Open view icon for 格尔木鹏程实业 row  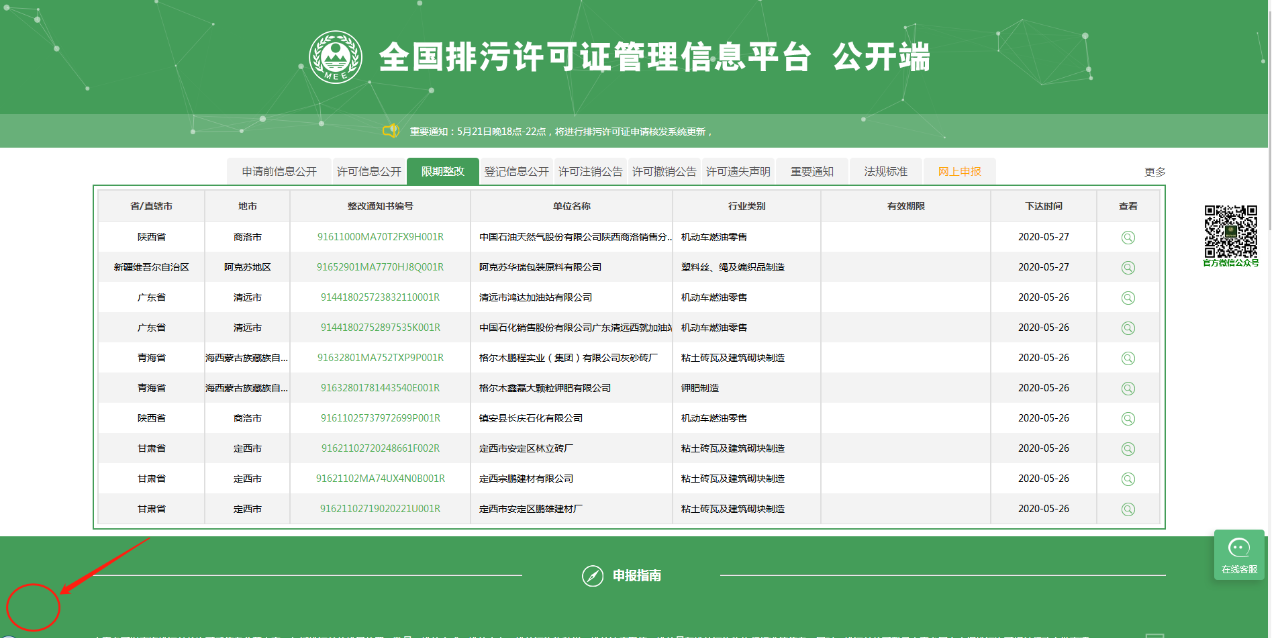[1128, 358]
